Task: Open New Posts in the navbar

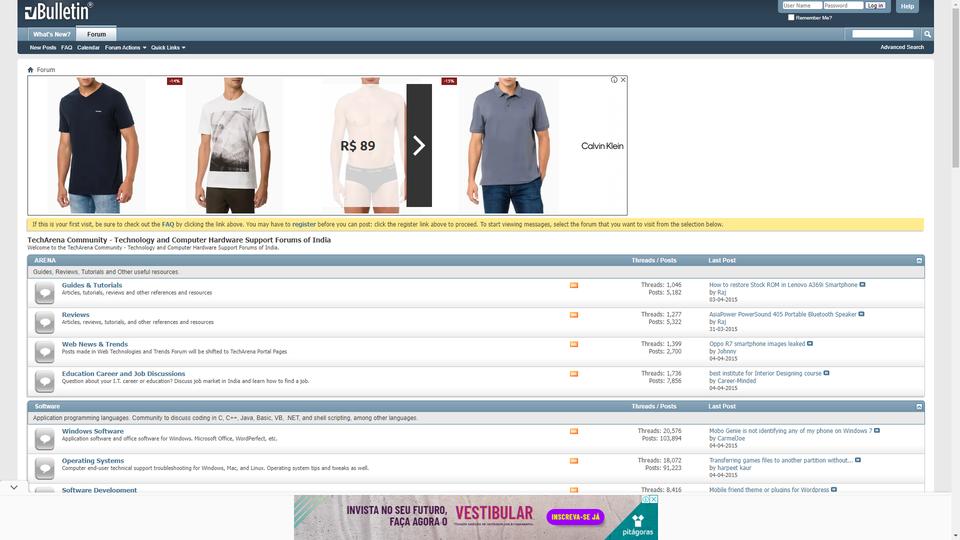Action: coord(43,47)
